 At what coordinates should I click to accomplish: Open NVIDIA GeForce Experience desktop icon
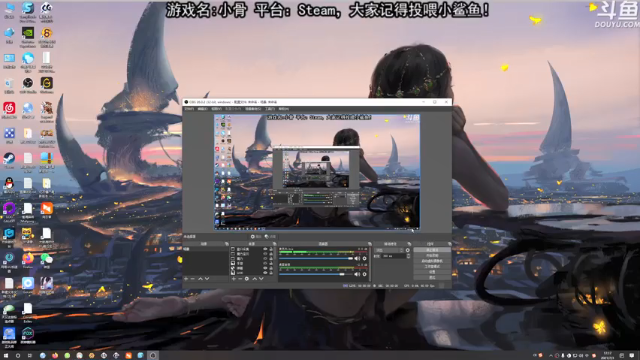28,33
